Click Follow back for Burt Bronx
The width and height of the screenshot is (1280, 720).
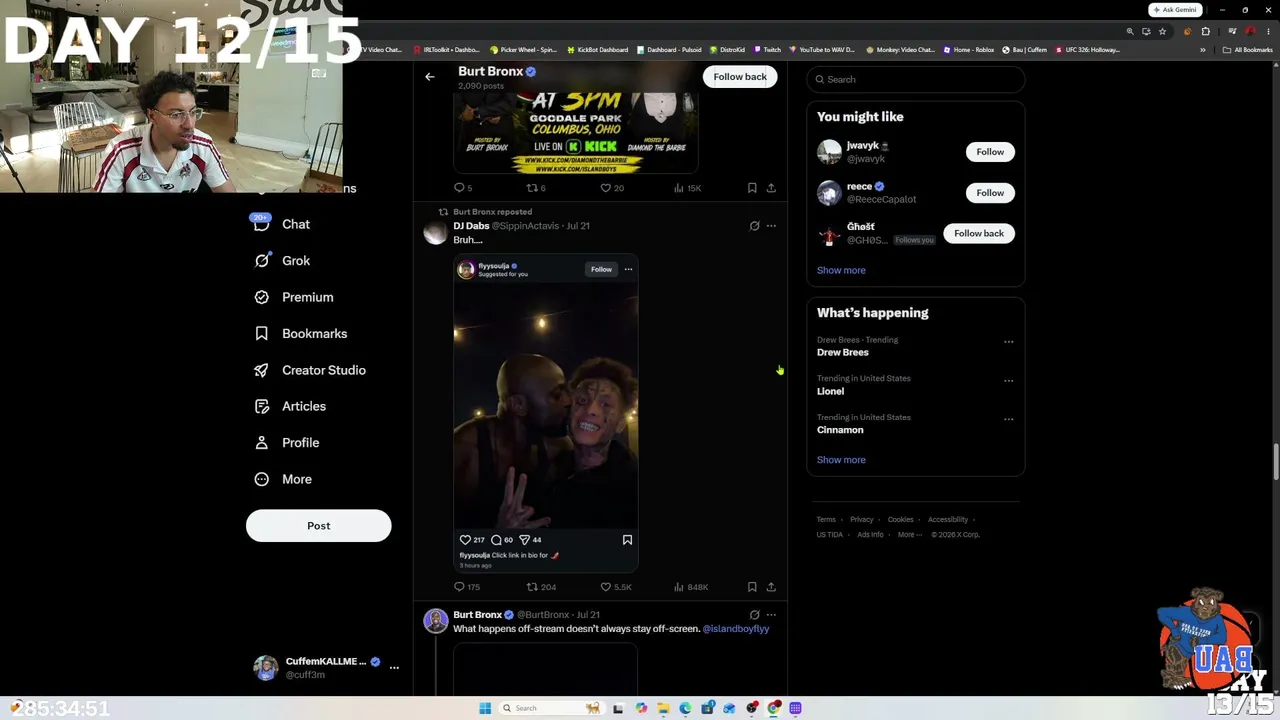coord(740,77)
